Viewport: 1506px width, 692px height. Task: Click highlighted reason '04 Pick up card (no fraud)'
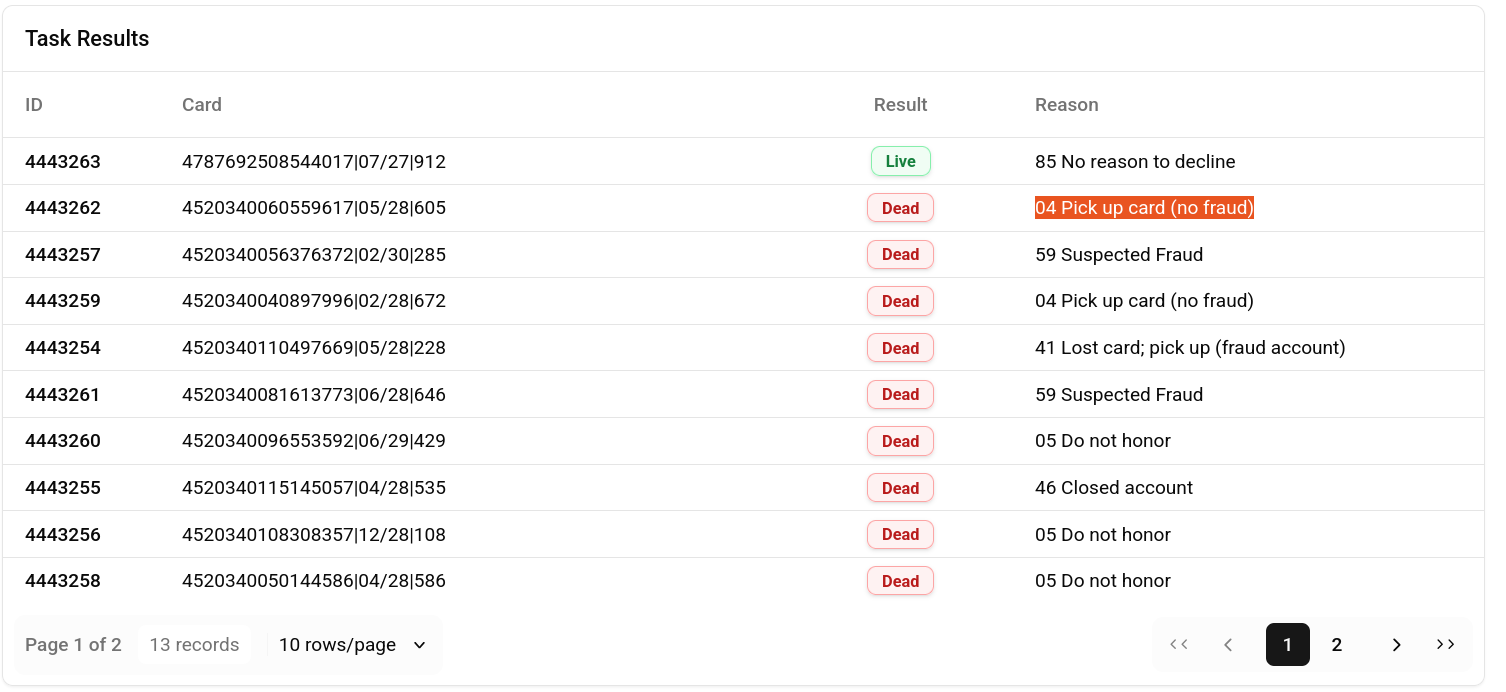pos(1144,208)
